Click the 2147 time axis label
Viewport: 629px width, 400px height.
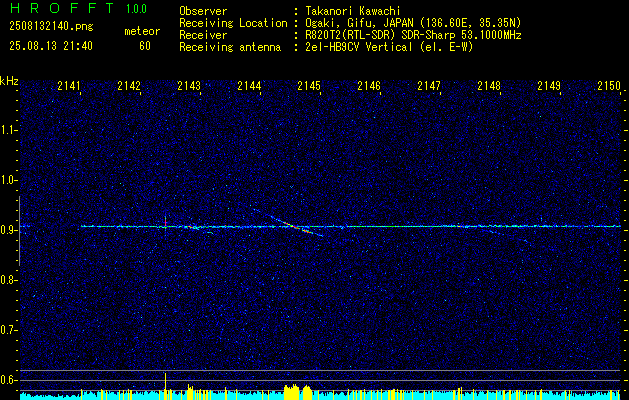(x=429, y=85)
